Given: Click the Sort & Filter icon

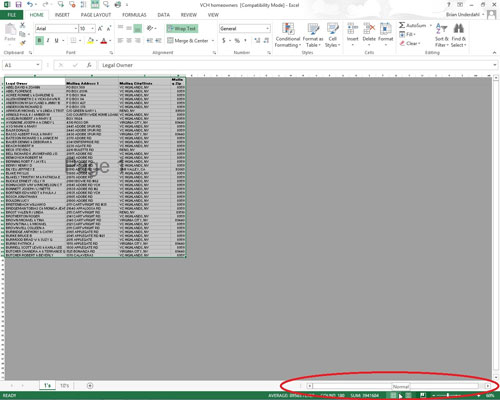Looking at the screenshot, I should (x=442, y=28).
